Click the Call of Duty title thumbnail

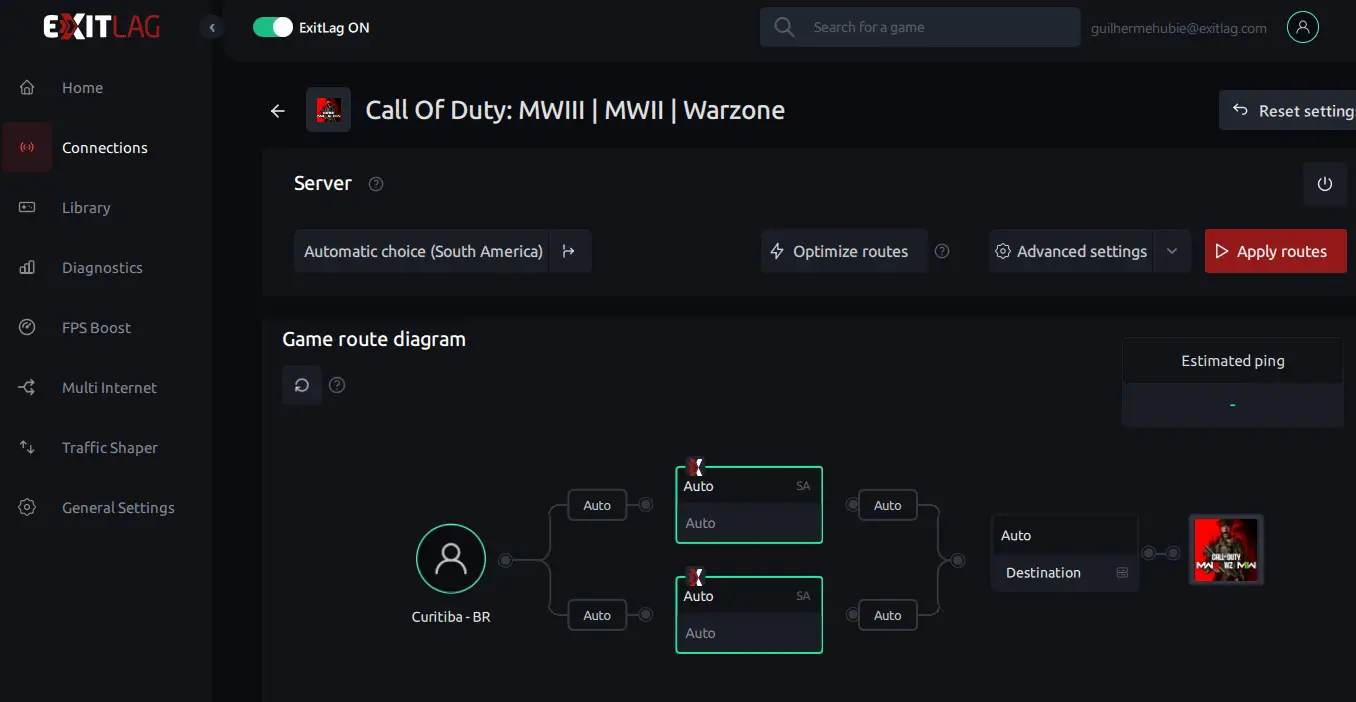point(328,110)
